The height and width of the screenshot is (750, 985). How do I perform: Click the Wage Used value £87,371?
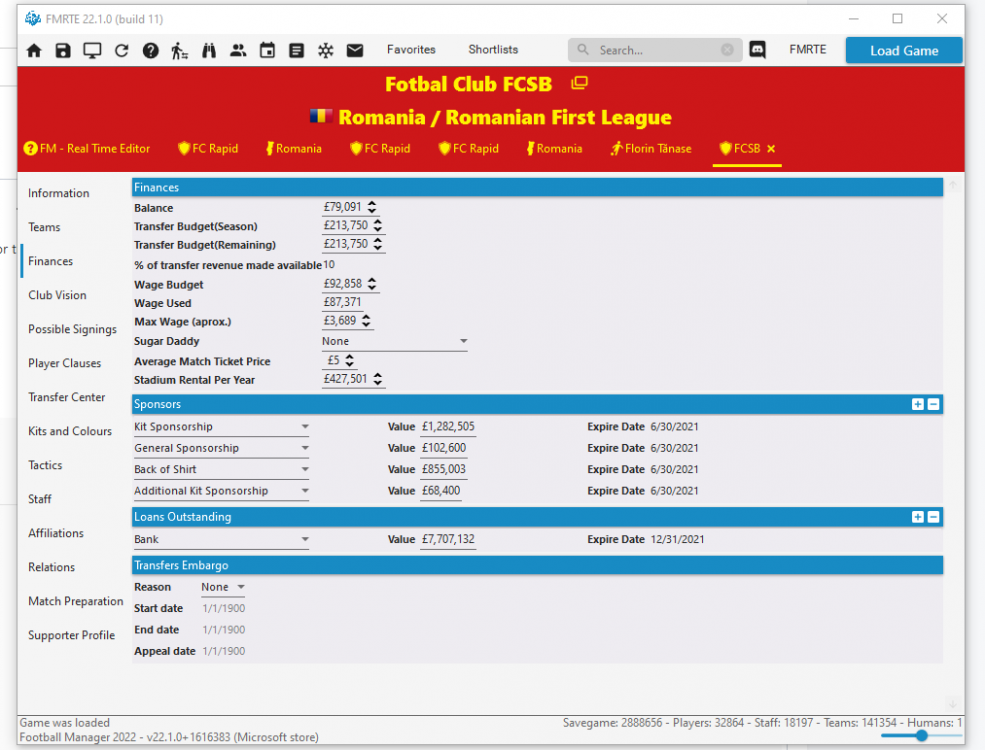[x=342, y=302]
